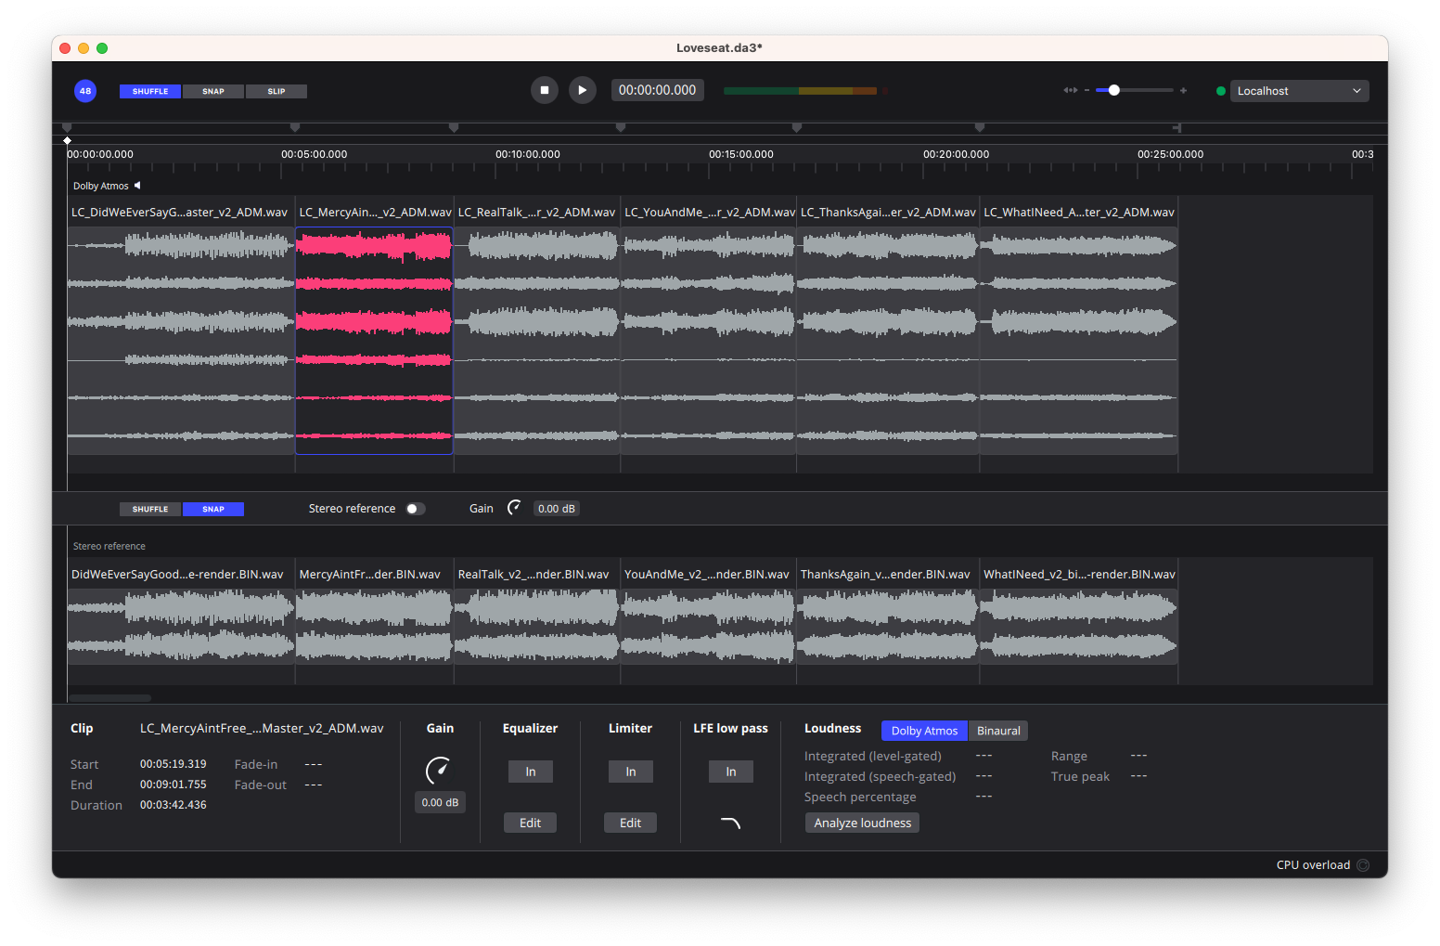Enable the Limiter In button
The width and height of the screenshot is (1440, 946).
click(x=630, y=772)
